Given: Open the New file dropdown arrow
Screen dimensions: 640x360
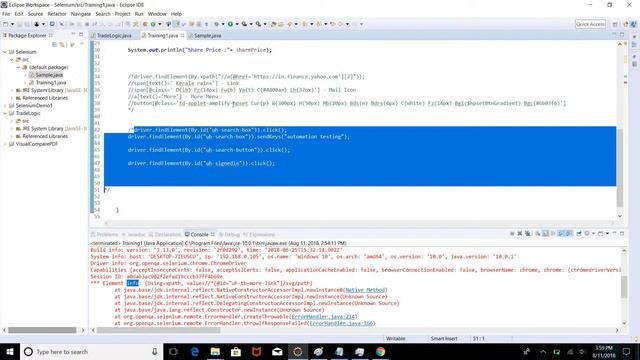Looking at the screenshot, I should [12, 24].
